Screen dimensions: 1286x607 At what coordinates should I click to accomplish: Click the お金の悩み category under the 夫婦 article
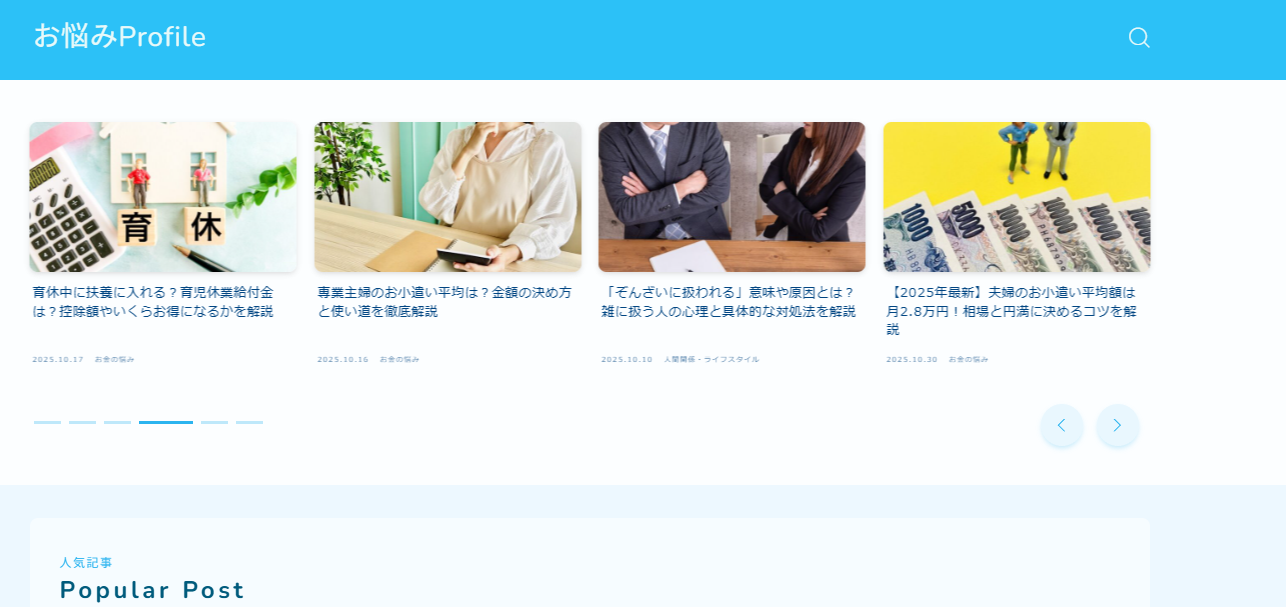967,358
